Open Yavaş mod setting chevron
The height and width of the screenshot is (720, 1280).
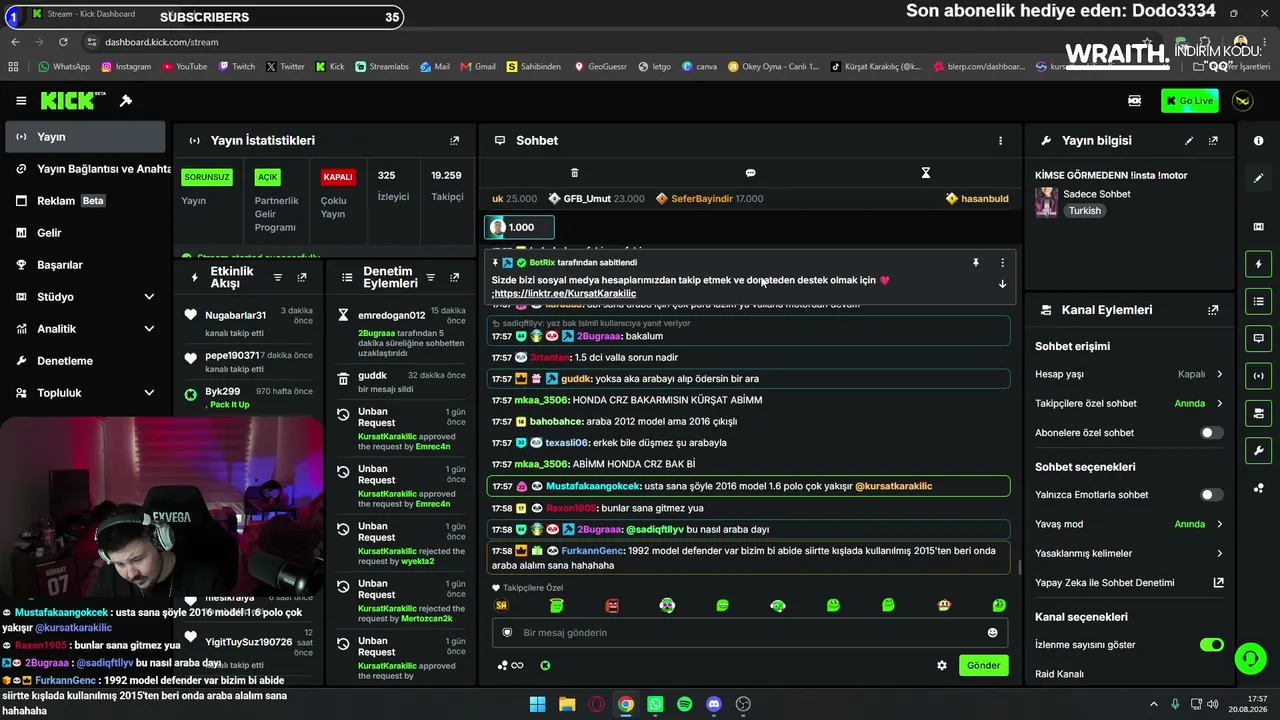[1219, 524]
